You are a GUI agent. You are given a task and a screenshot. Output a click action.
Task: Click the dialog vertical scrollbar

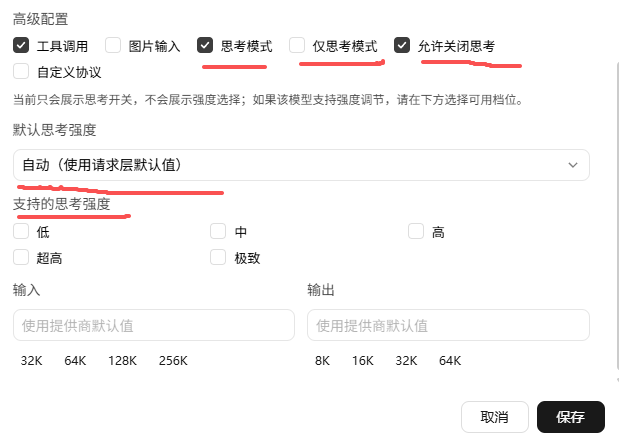(x=617, y=215)
